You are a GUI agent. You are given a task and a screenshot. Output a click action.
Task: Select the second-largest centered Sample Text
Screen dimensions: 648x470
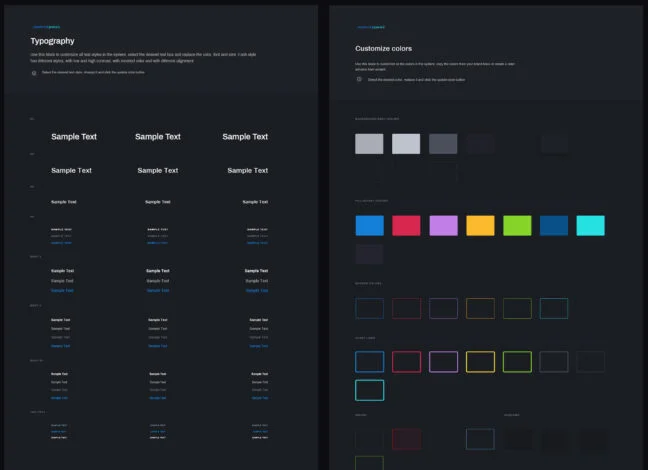point(158,170)
